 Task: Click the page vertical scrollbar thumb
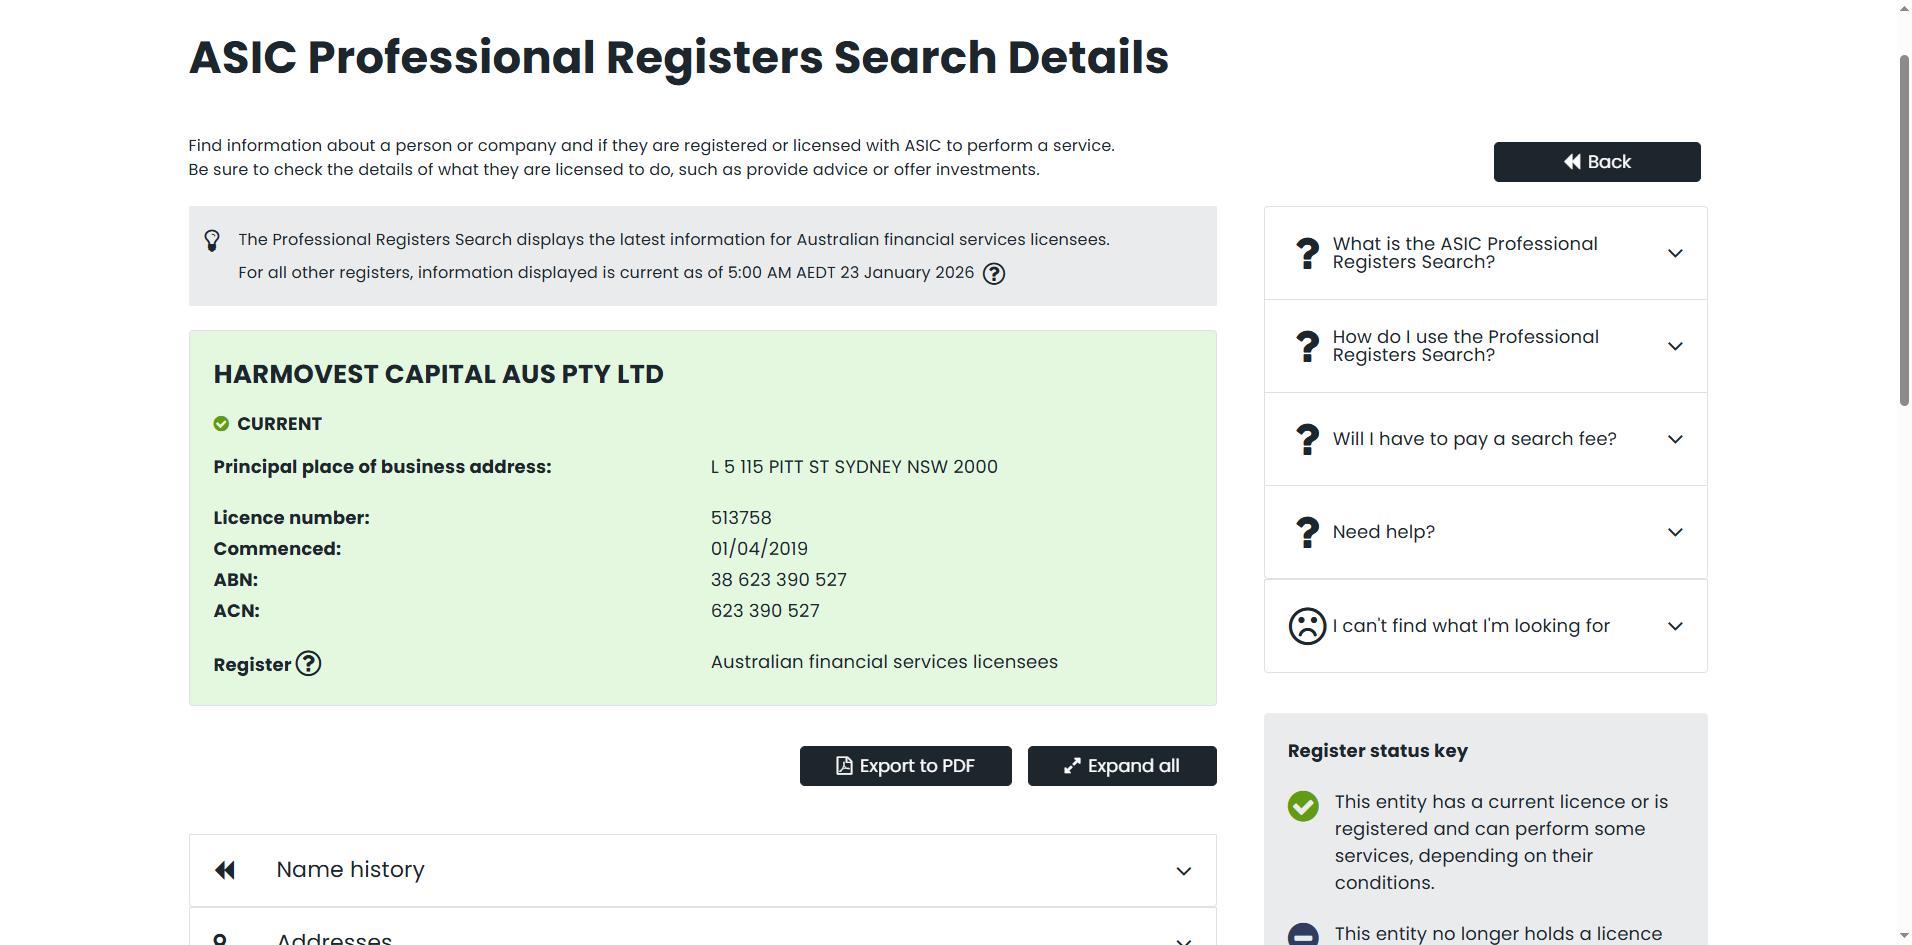click(x=1904, y=230)
